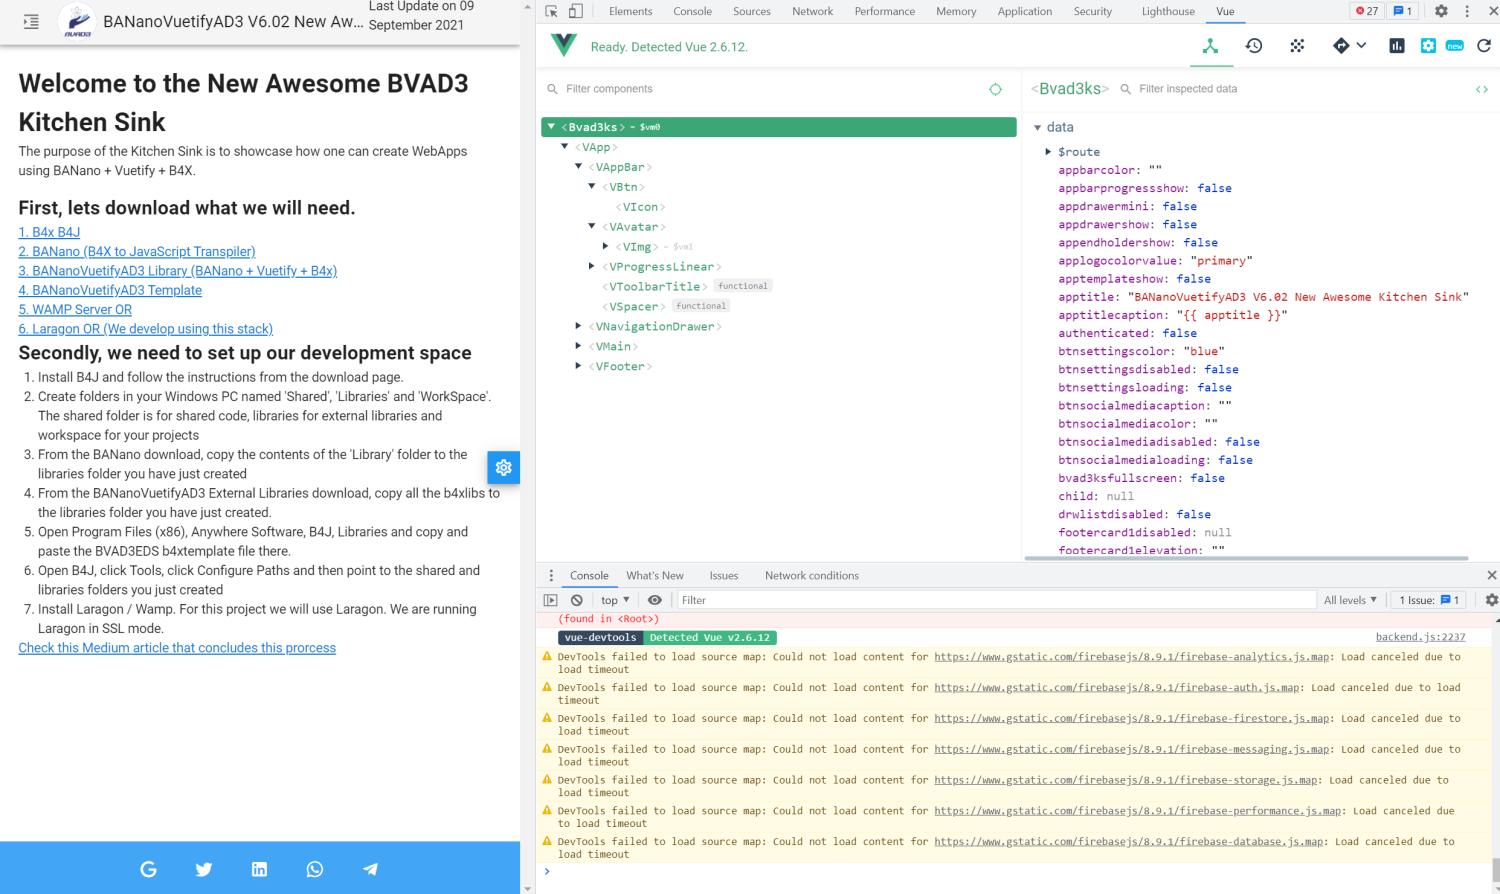Viewport: 1500px width, 894px height.
Task: Click the Vue devtools 'new' badge
Action: pos(1455,46)
